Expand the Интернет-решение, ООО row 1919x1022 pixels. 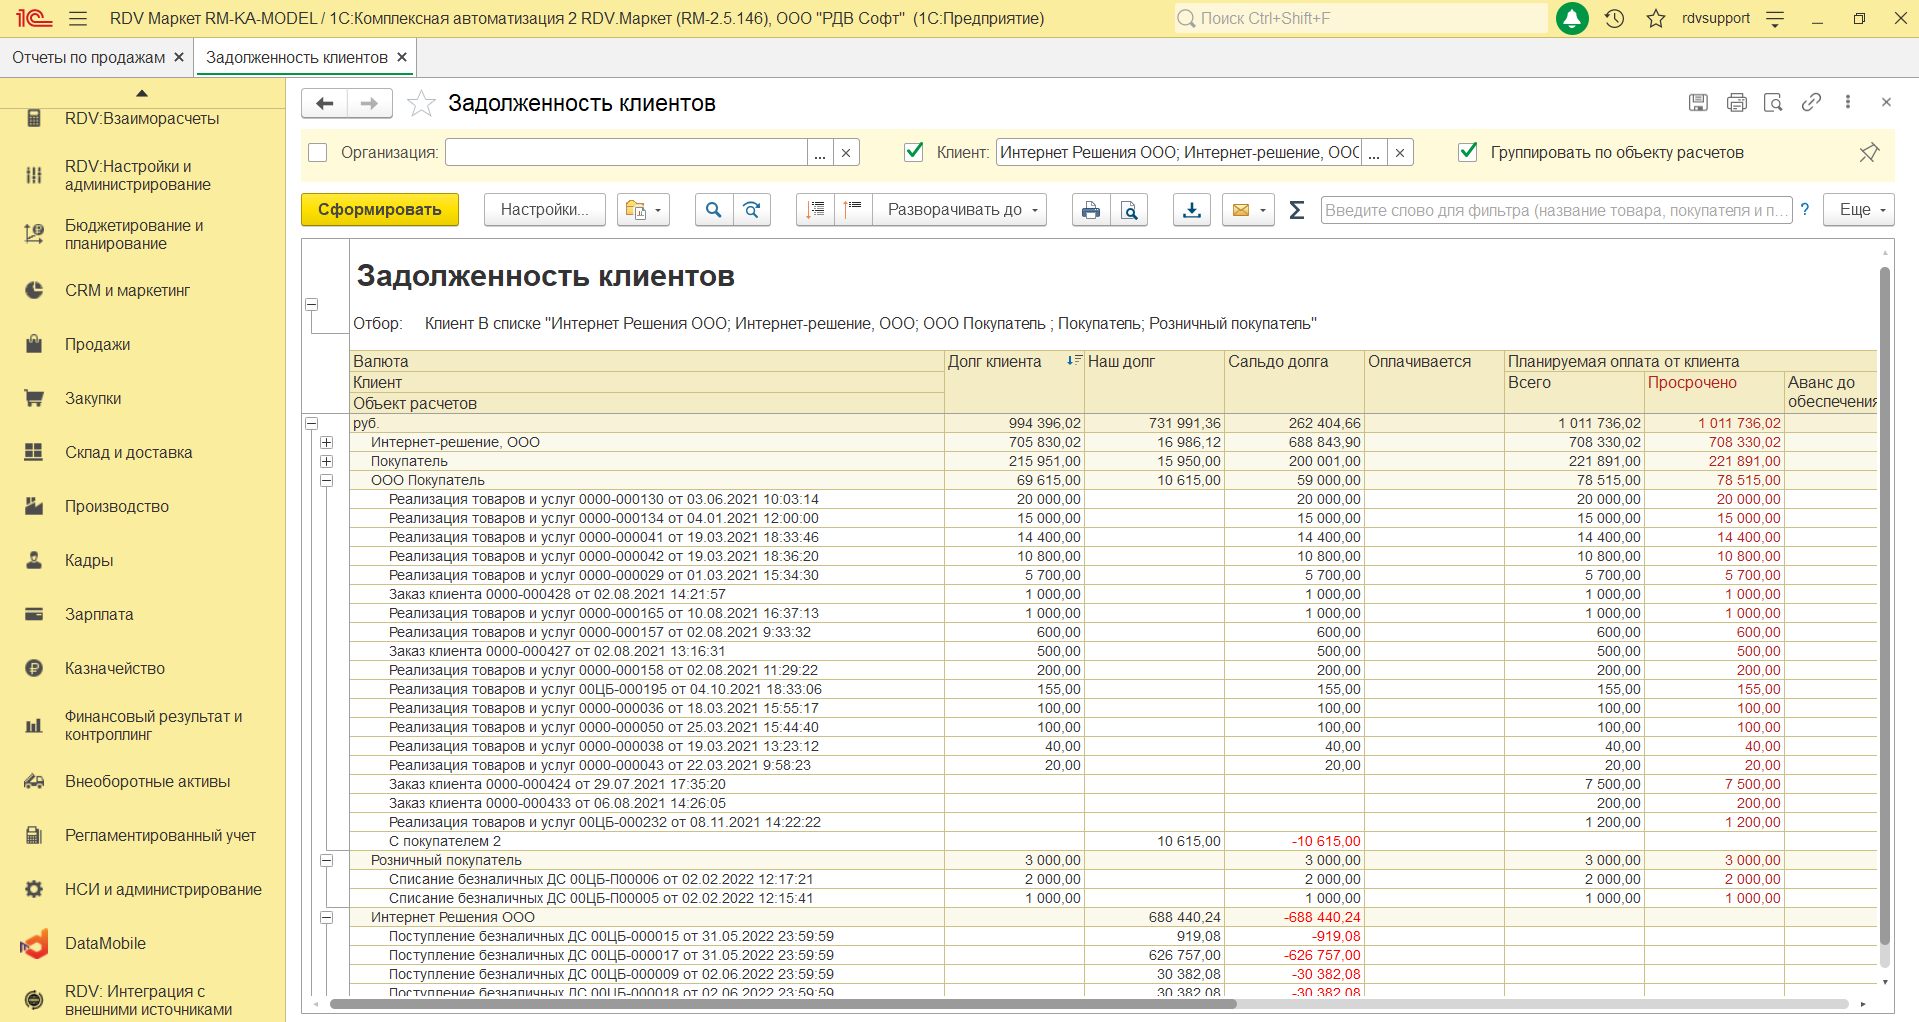point(326,442)
